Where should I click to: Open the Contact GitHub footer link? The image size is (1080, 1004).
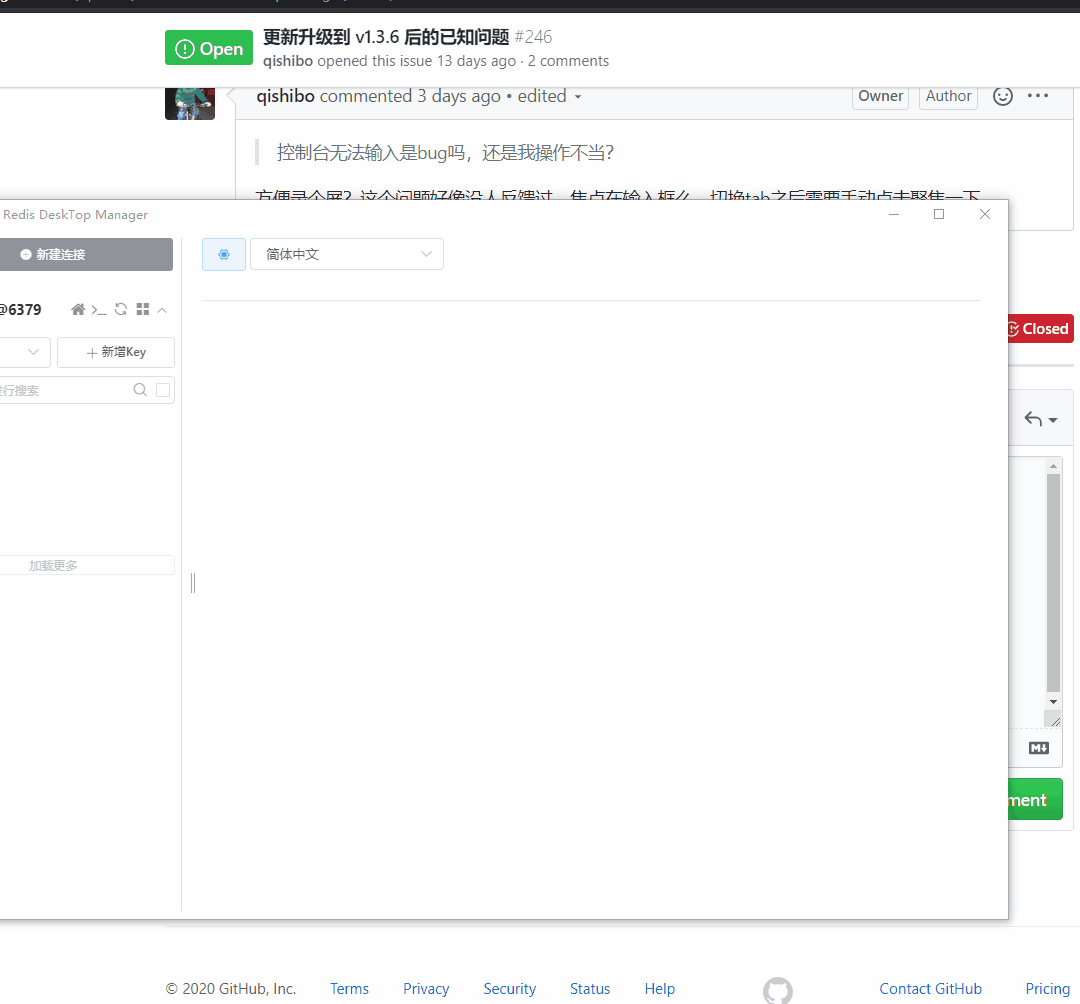tap(930, 989)
